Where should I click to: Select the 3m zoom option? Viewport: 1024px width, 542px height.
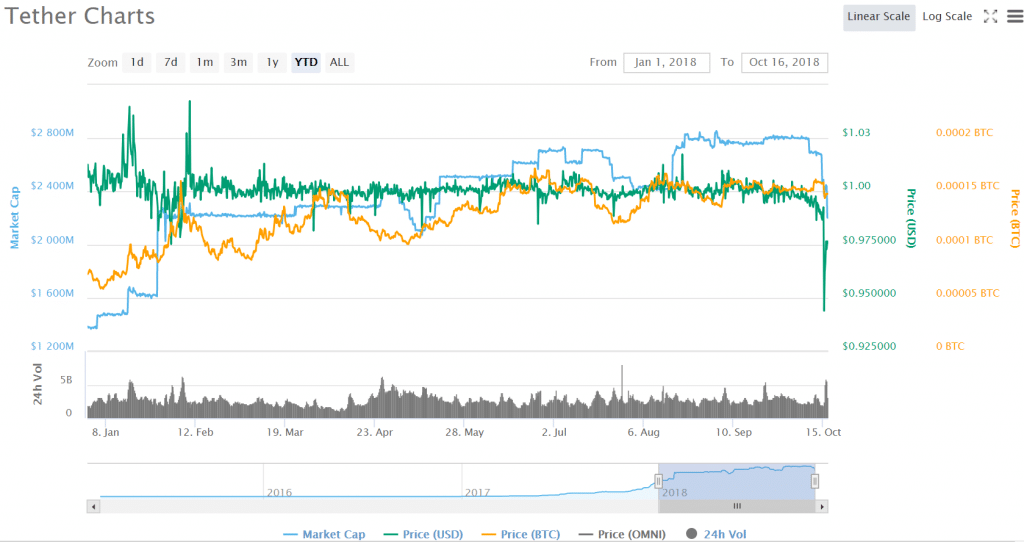coord(238,62)
